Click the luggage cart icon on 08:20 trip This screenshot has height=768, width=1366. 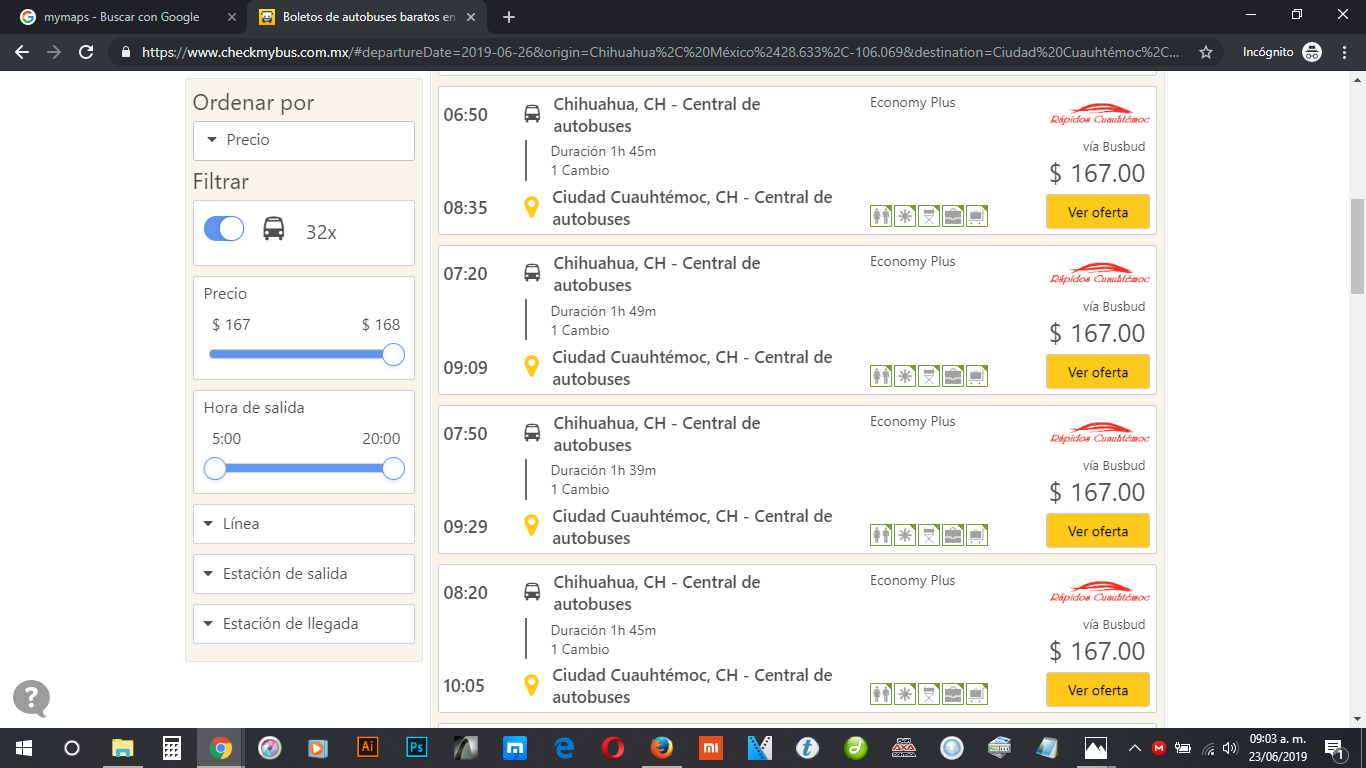click(977, 694)
